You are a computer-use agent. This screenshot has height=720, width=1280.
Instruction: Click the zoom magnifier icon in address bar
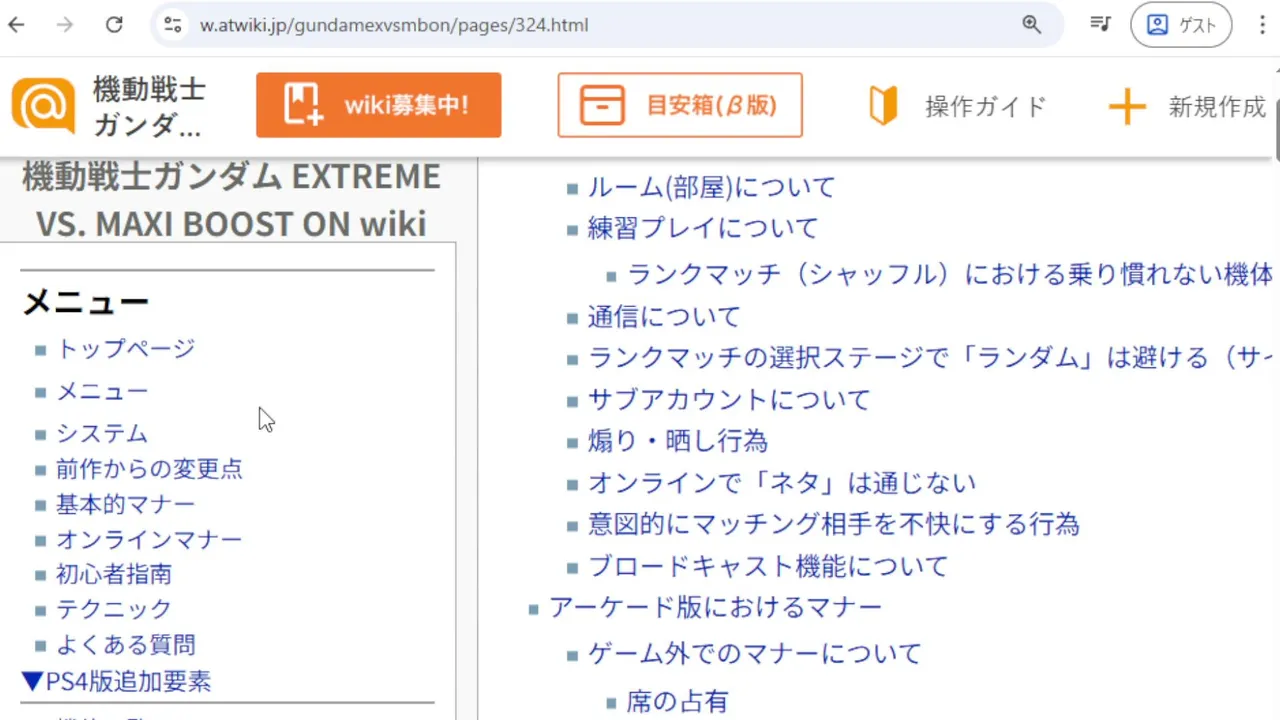[1032, 25]
